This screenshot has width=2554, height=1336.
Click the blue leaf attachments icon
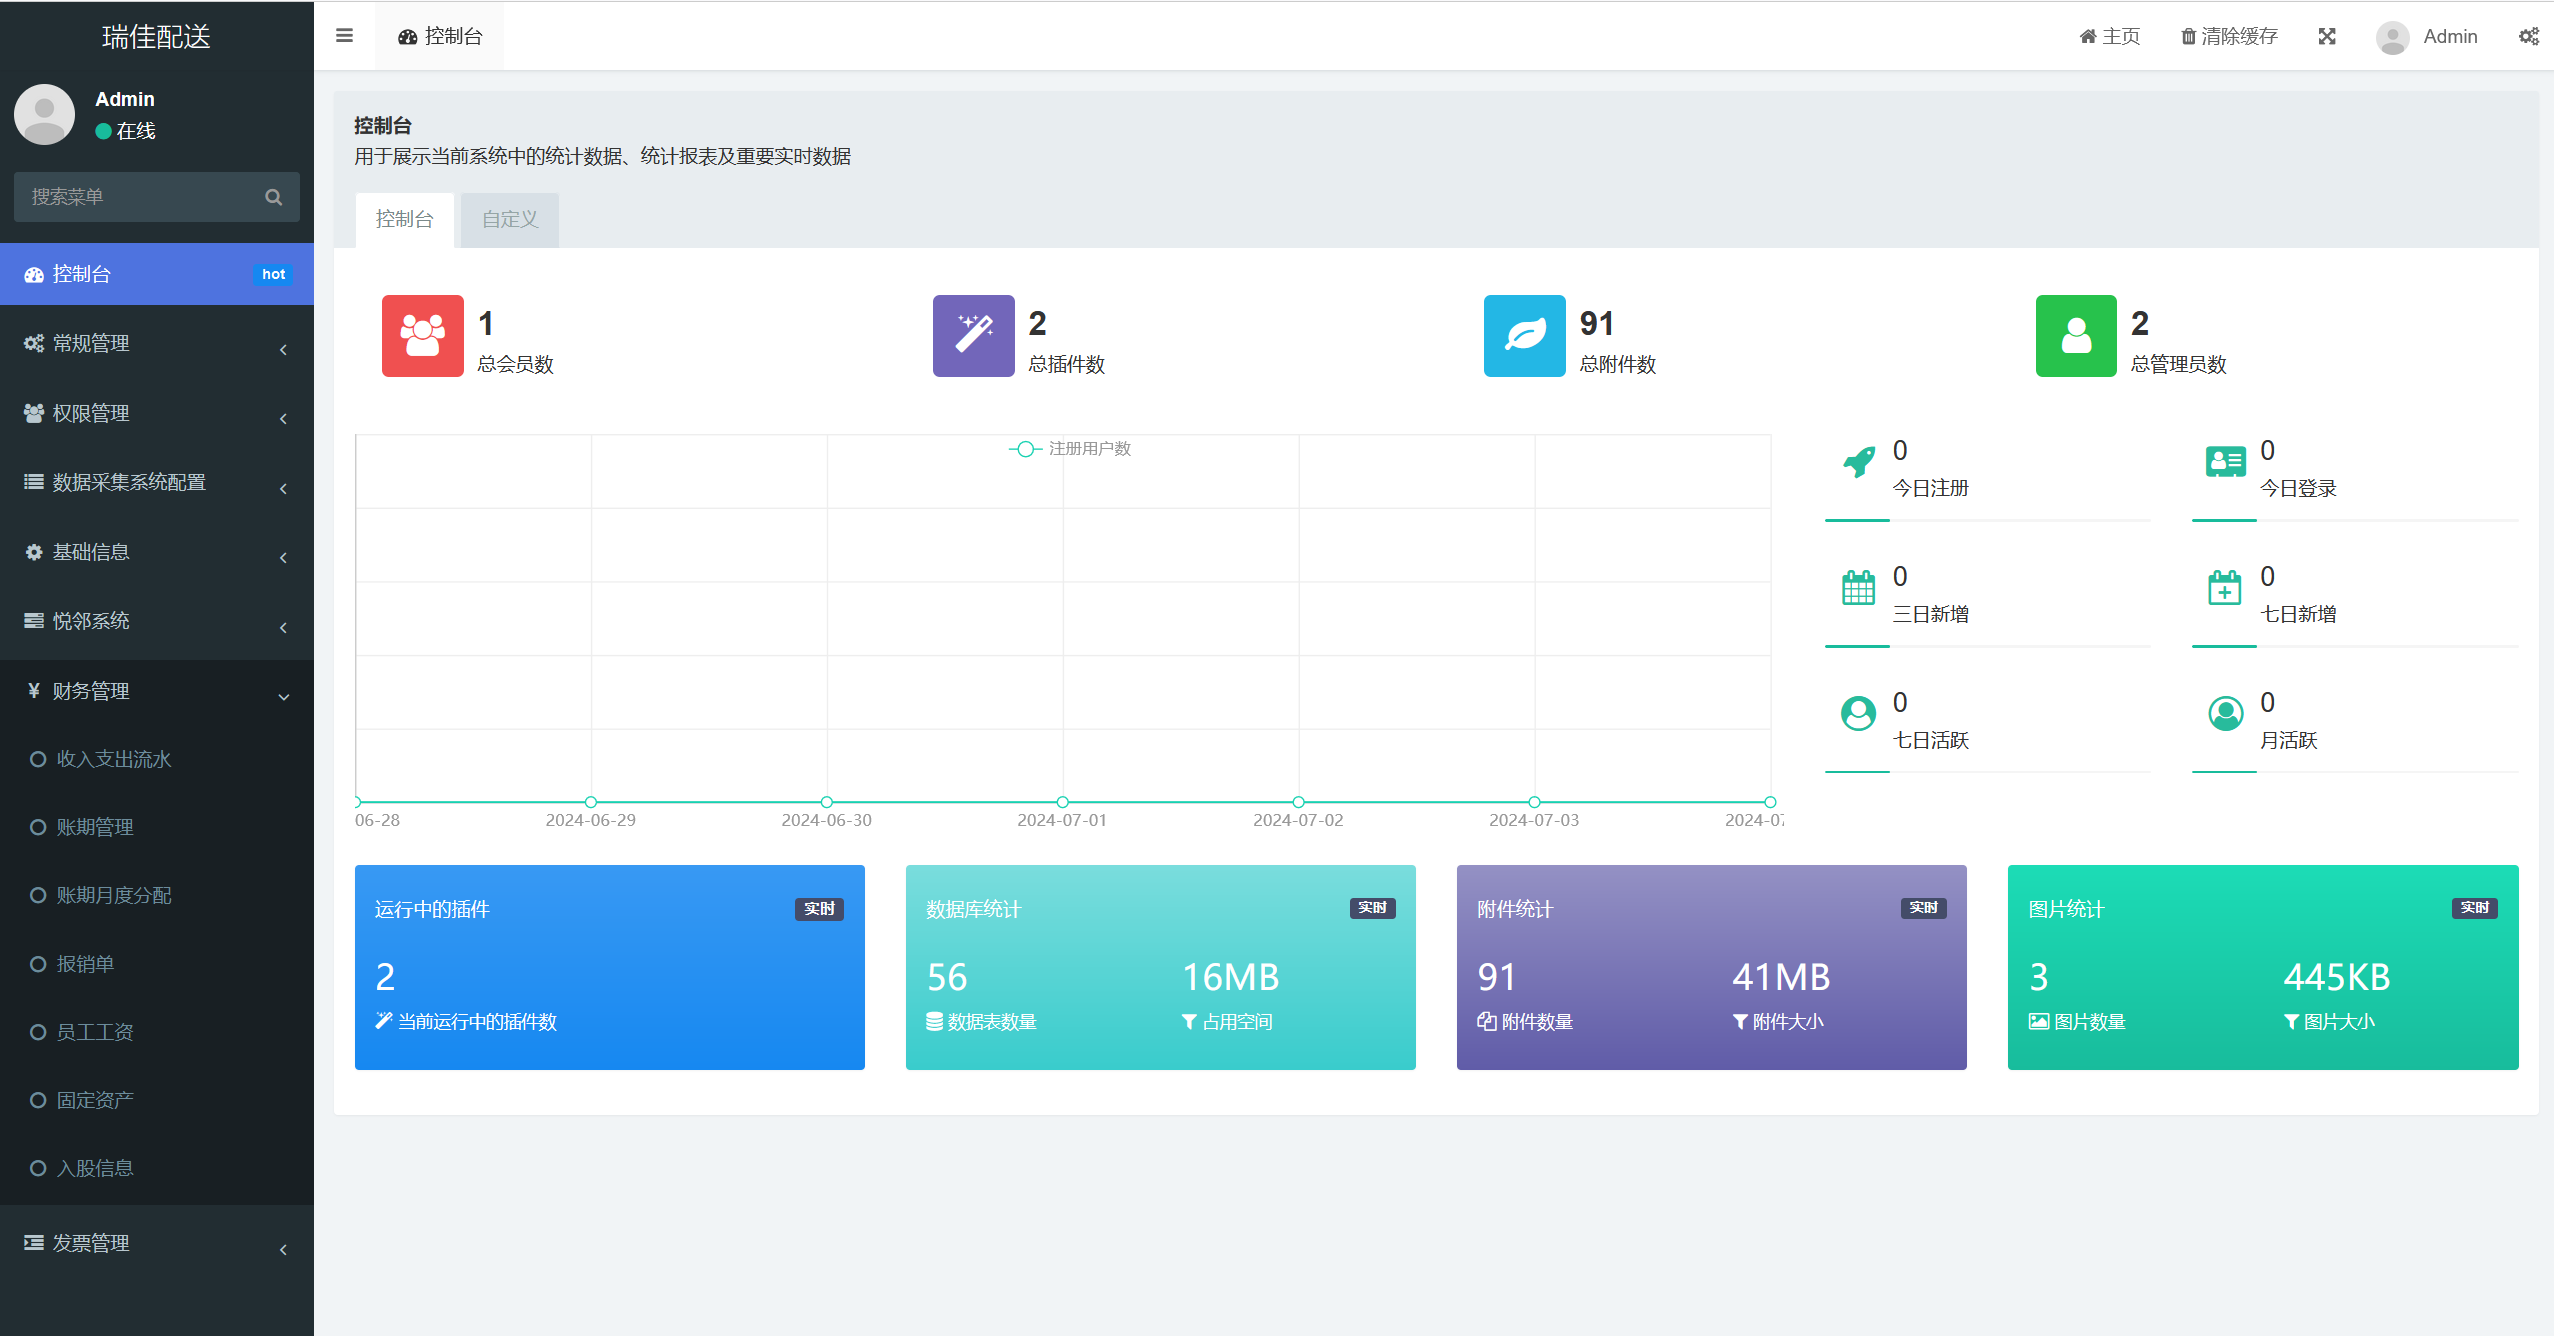(x=1524, y=336)
